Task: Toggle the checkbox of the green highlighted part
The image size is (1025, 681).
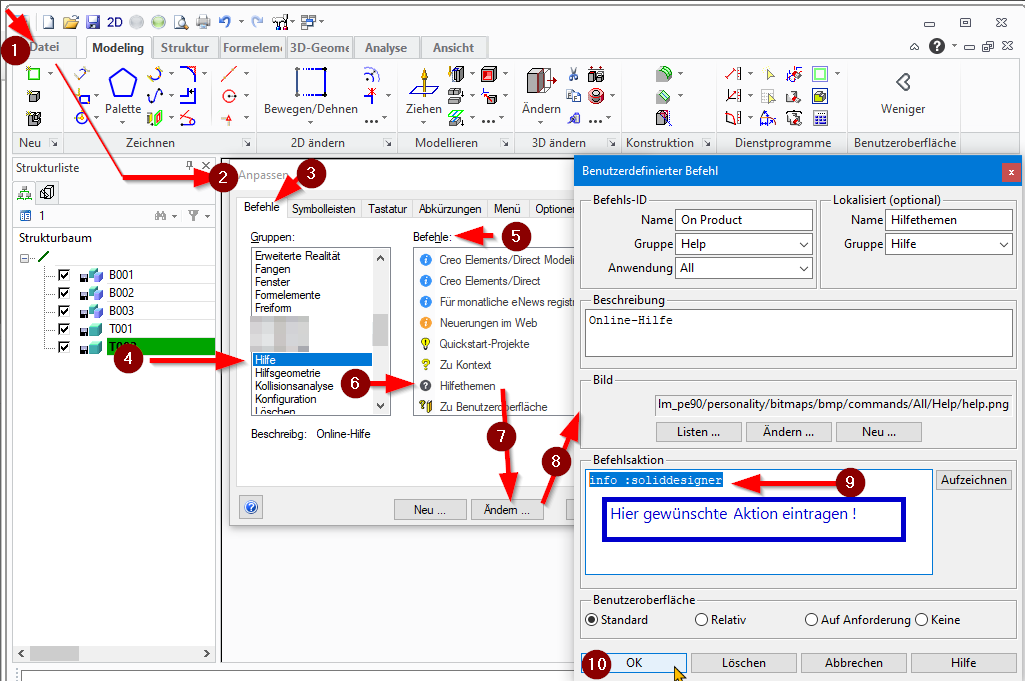Action: pyautogui.click(x=63, y=346)
